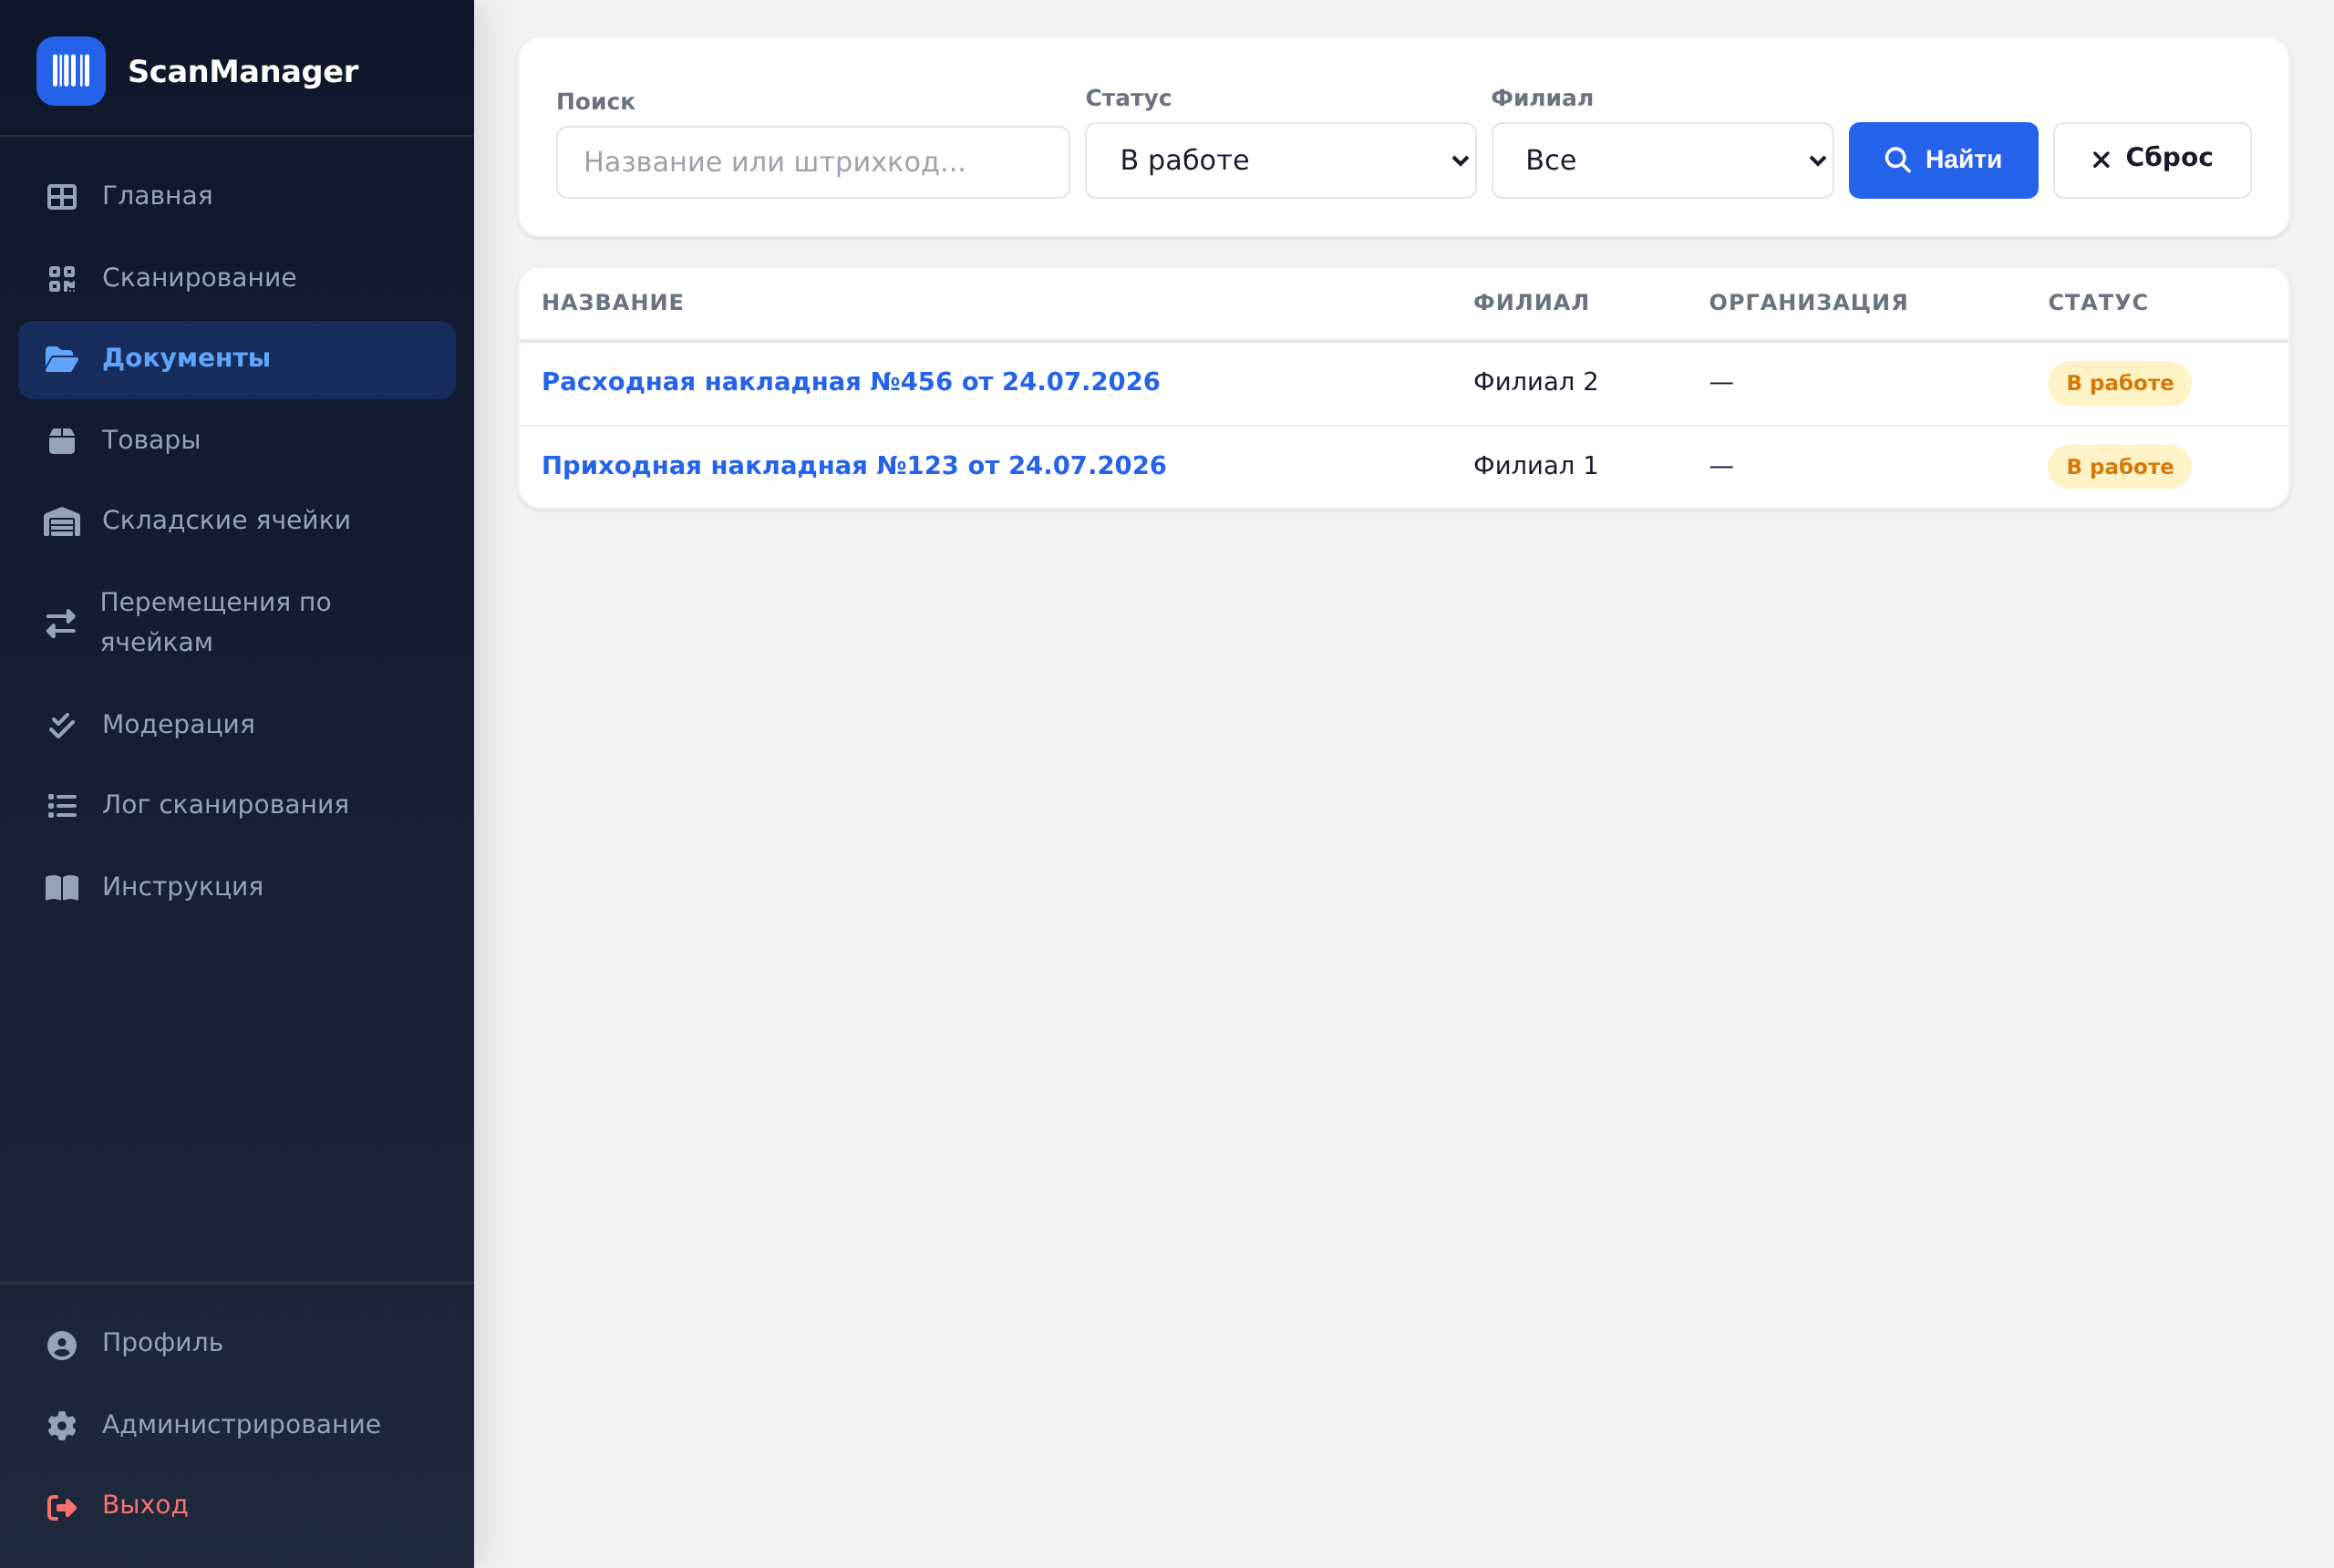Click the open folder icon beside Документы

(62, 359)
